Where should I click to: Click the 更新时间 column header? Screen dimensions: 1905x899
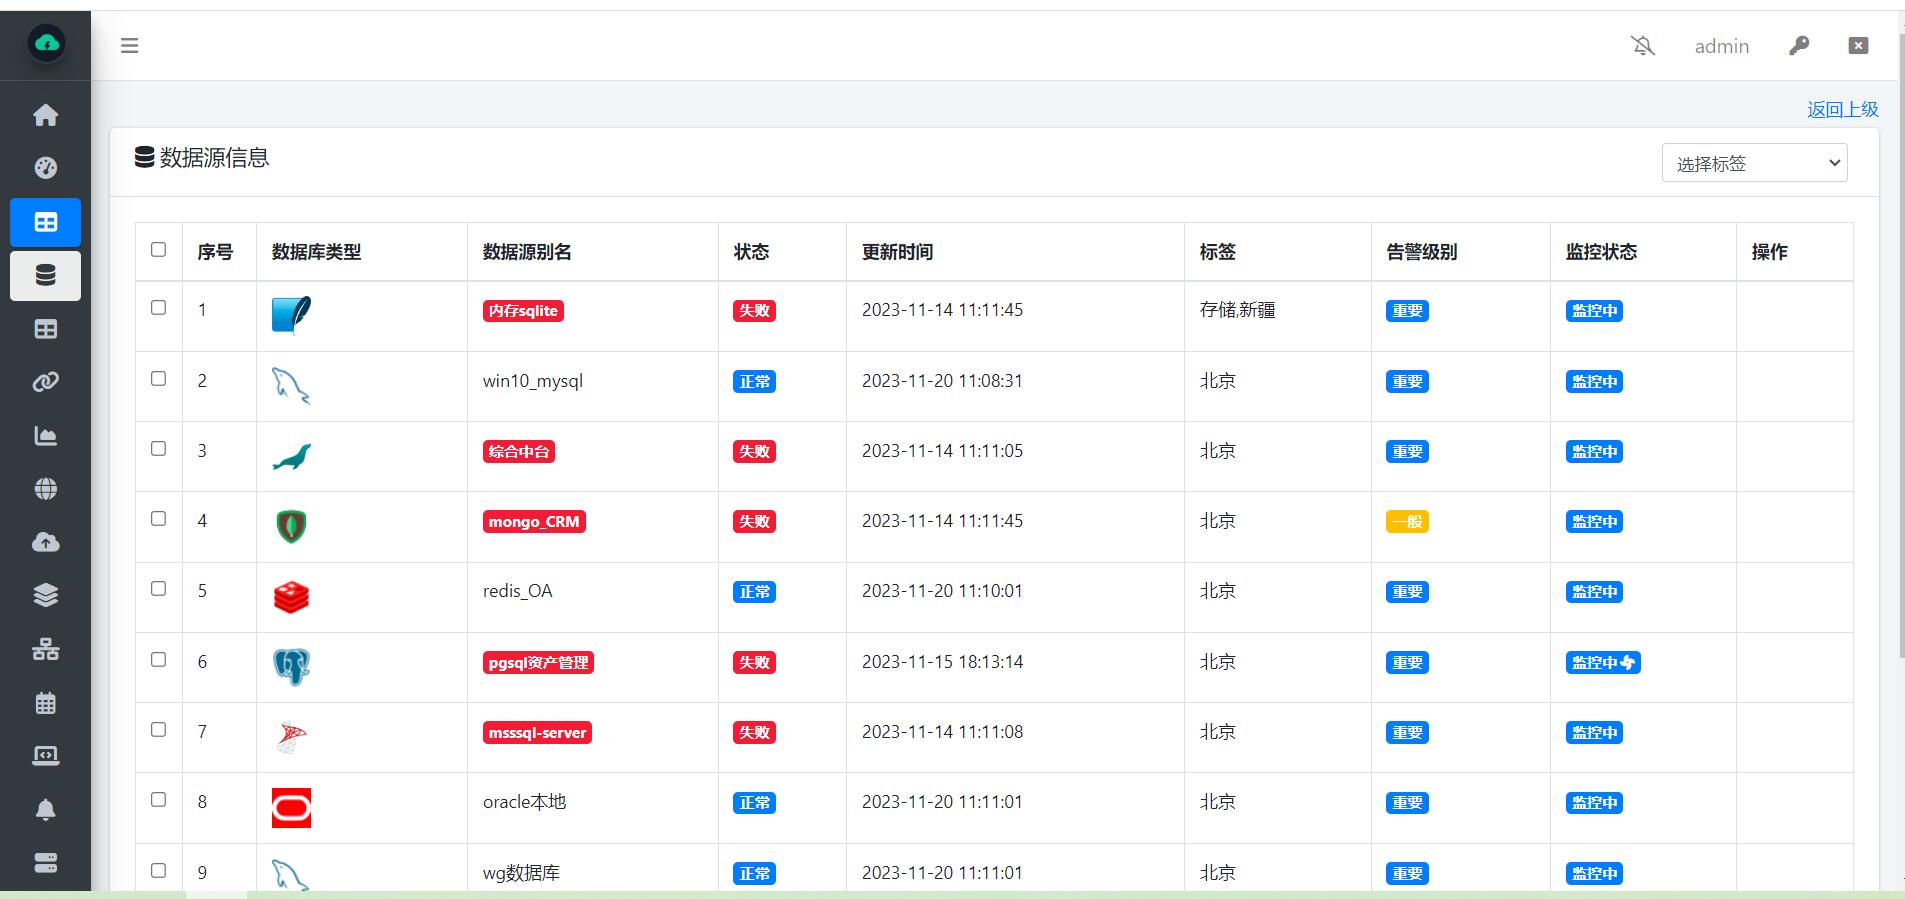(897, 252)
